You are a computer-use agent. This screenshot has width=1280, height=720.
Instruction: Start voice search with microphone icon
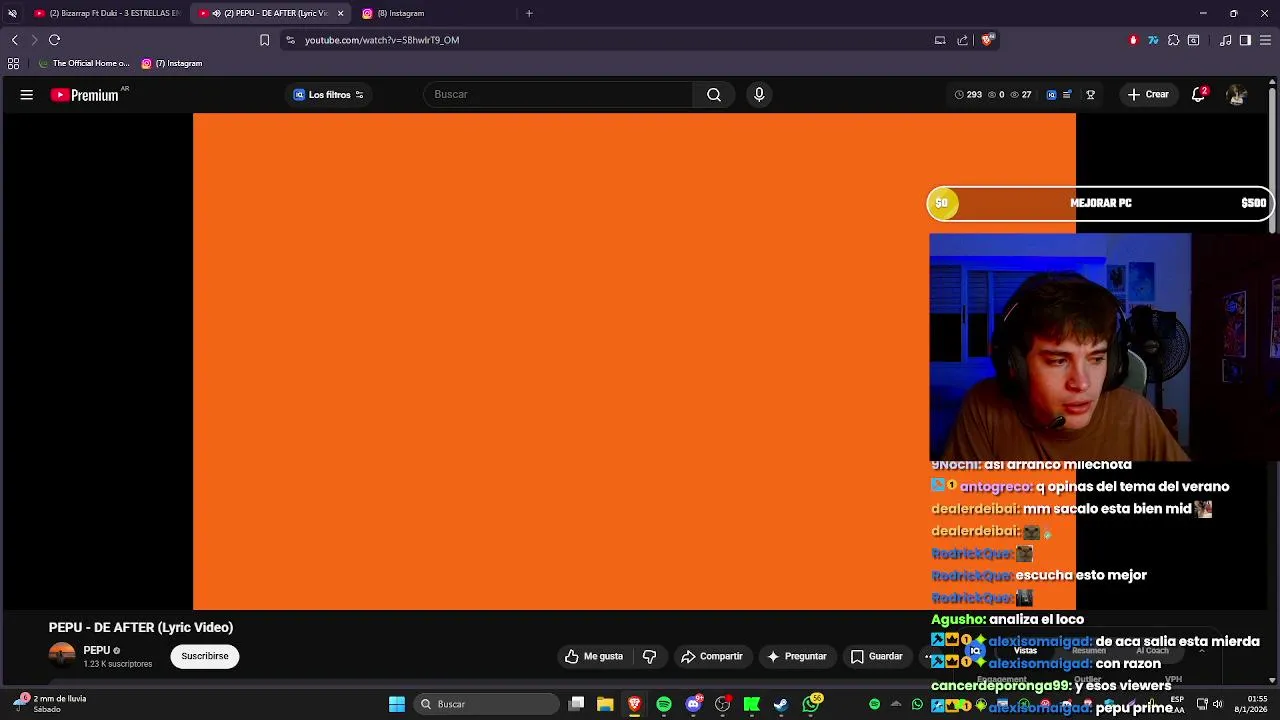point(759,95)
